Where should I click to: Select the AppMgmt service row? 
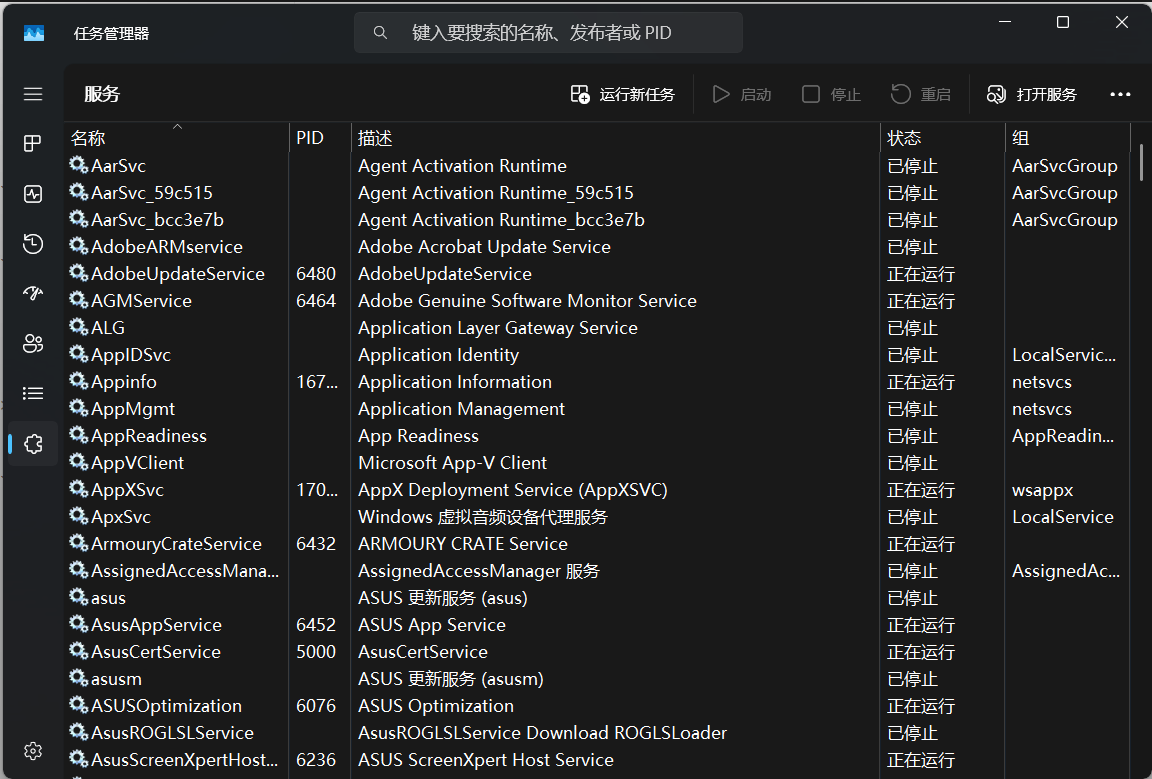pos(597,409)
